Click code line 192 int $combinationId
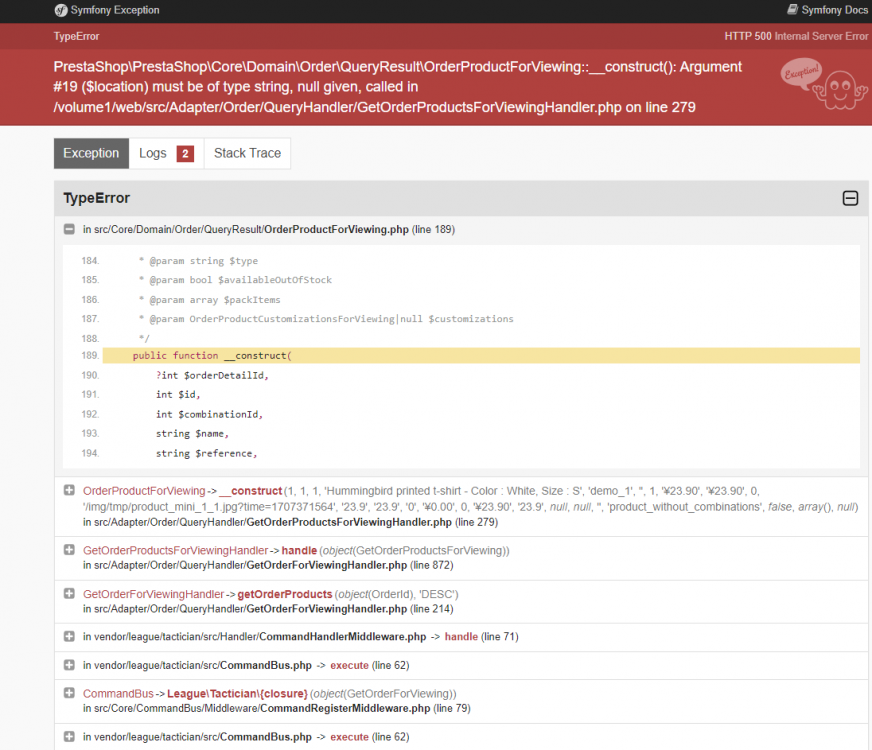 pyautogui.click(x=209, y=414)
